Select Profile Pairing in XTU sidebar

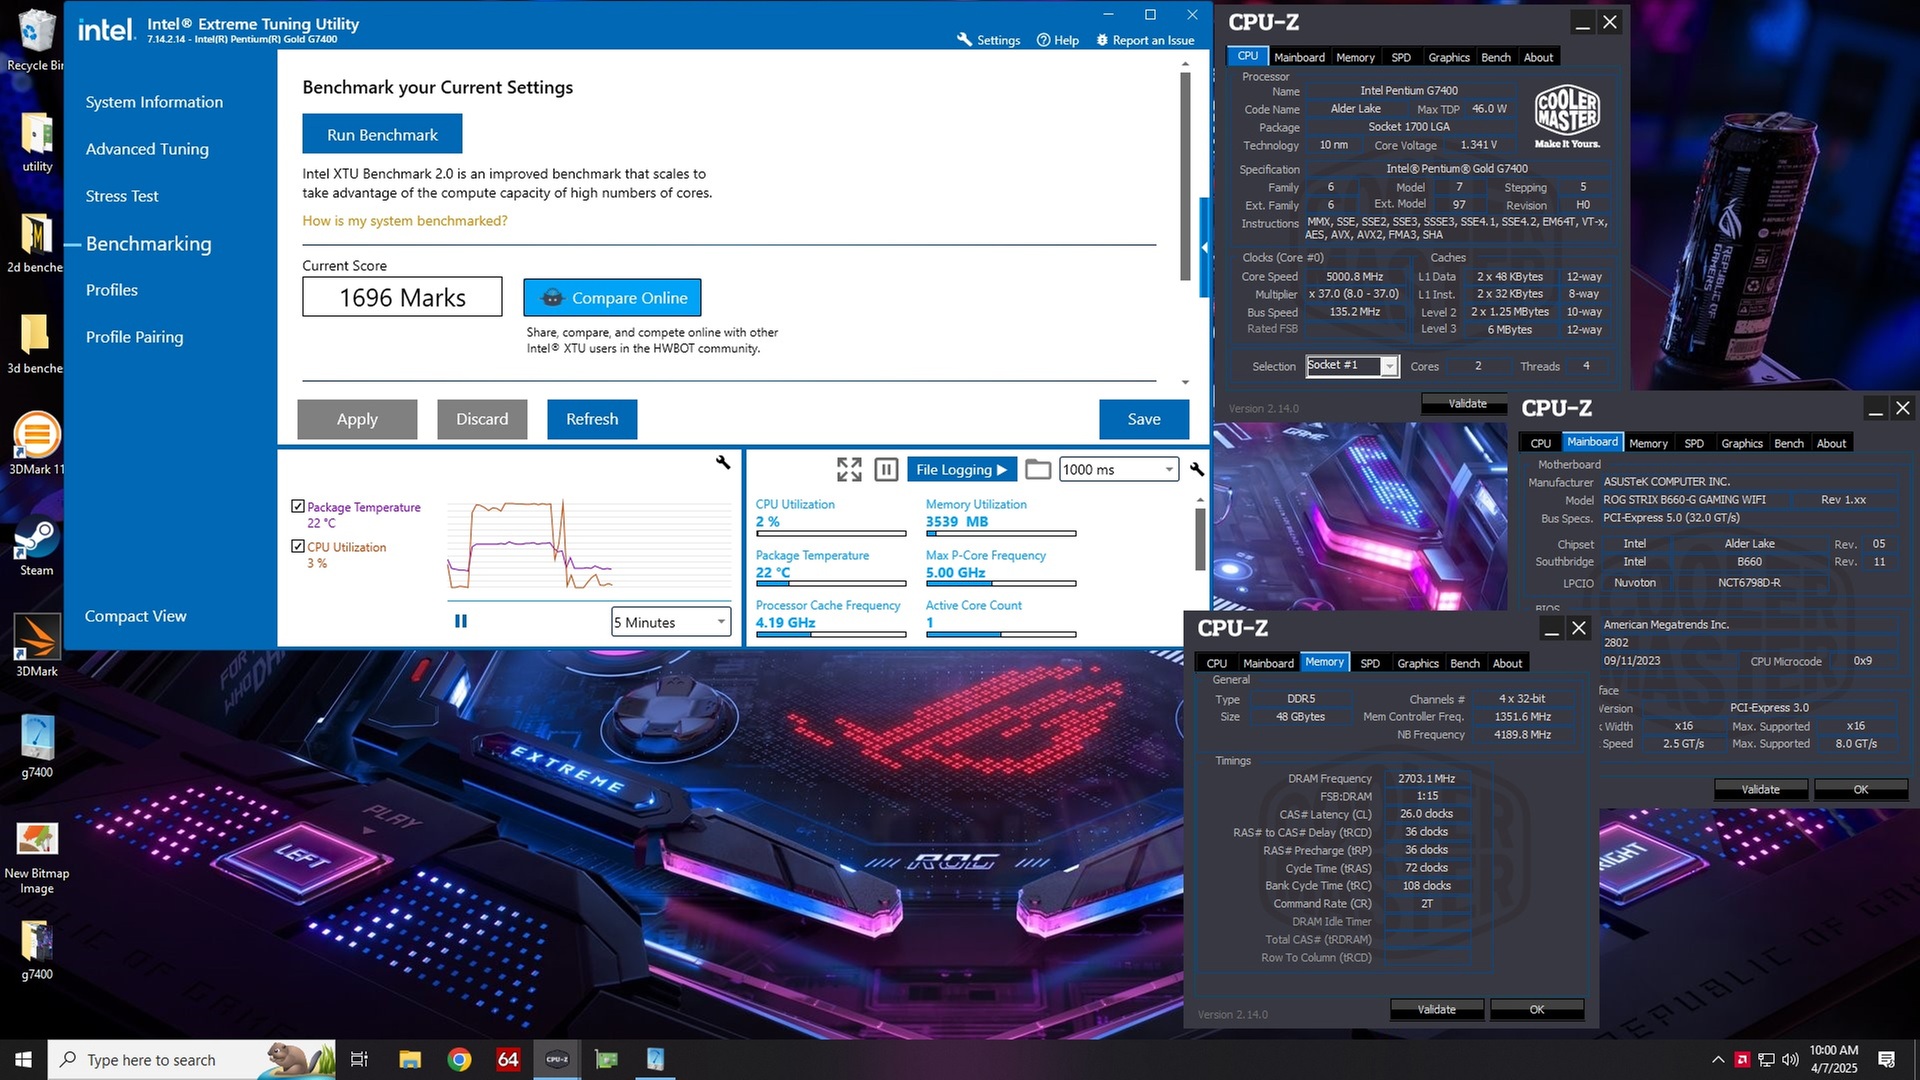click(x=134, y=337)
